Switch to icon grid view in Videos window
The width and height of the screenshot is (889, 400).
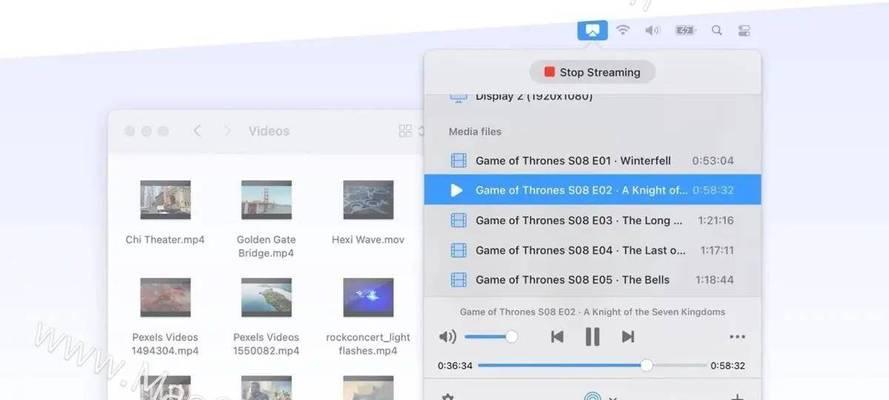[x=405, y=131]
